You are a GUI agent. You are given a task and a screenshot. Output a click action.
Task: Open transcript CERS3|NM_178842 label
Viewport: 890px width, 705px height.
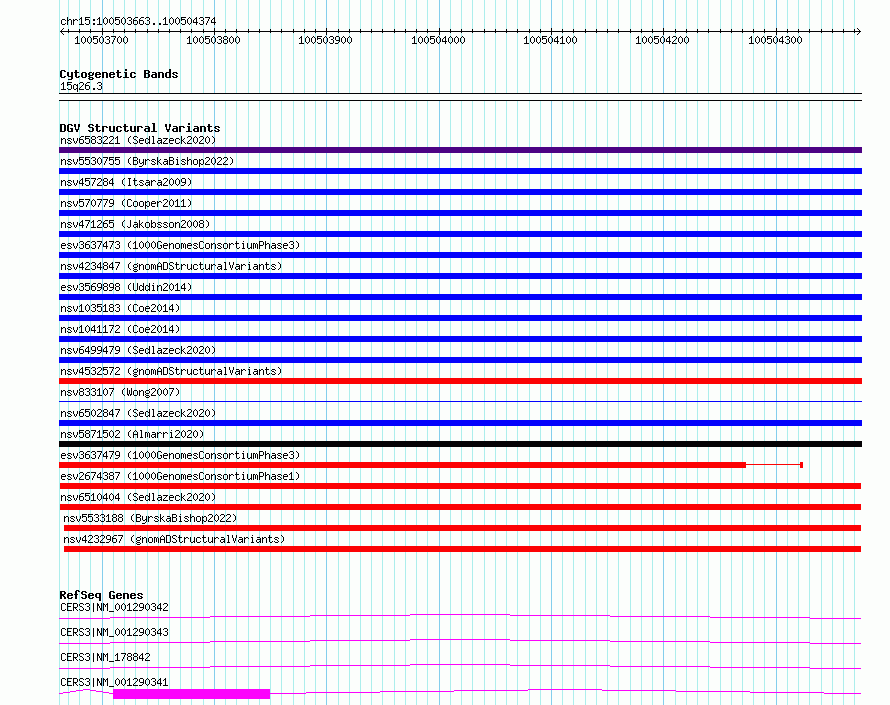click(x=105, y=657)
